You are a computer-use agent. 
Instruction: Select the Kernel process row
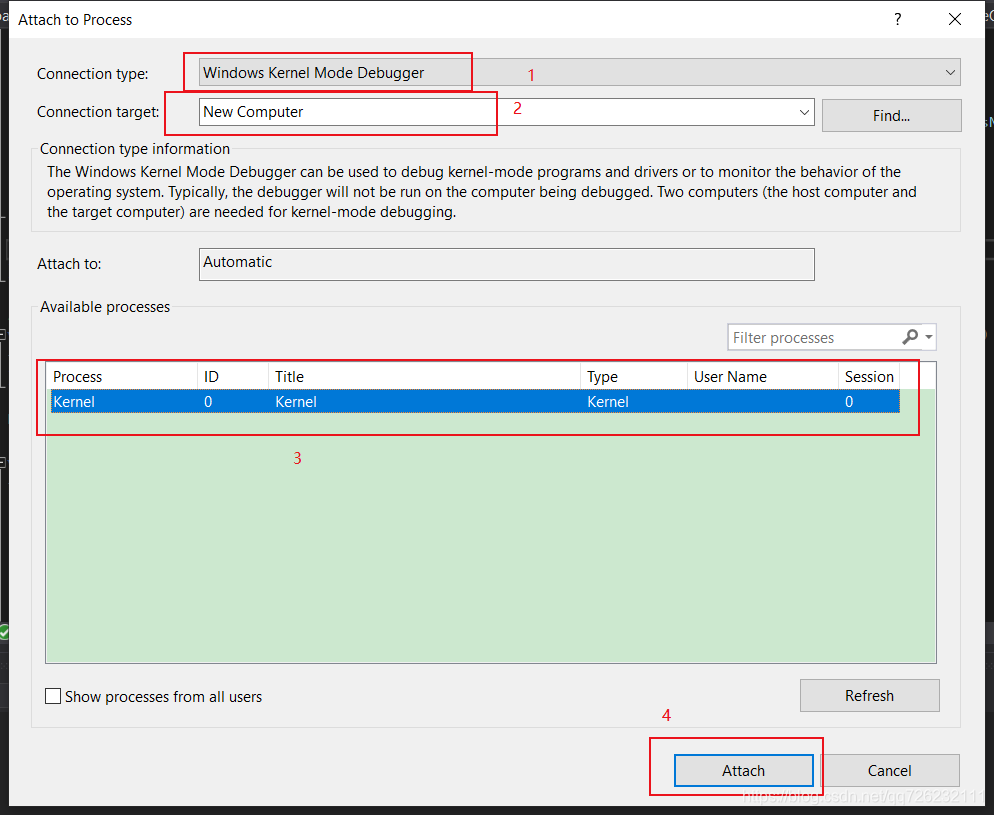[475, 402]
